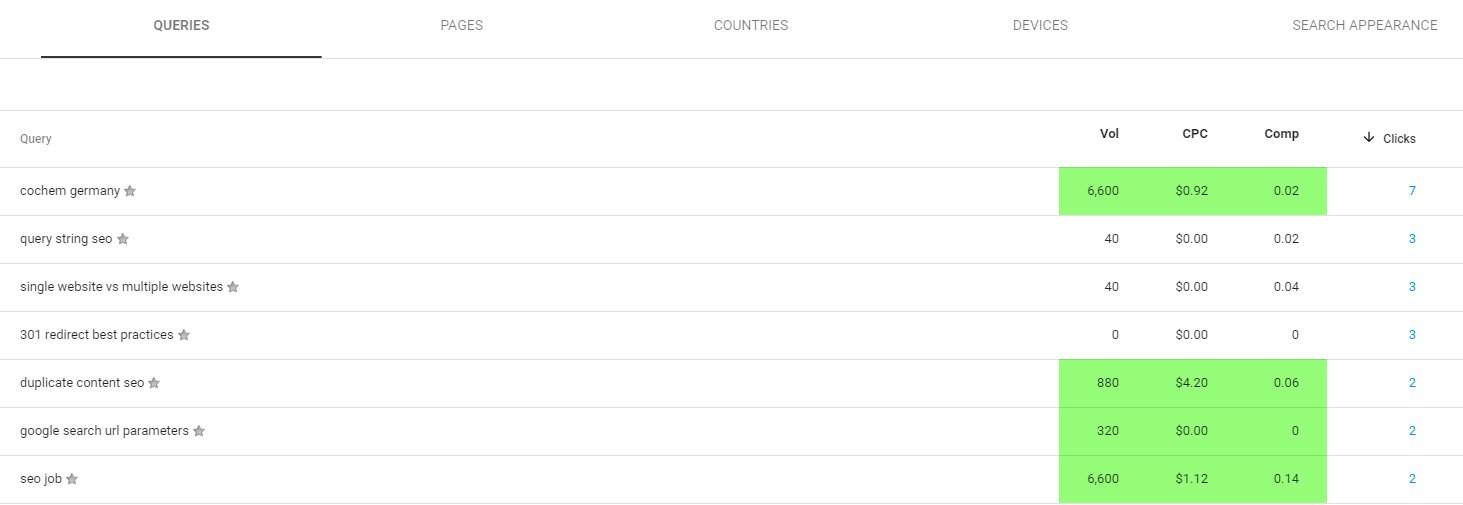Open the Countries tab
This screenshot has height=505, width=1463.
click(x=751, y=26)
